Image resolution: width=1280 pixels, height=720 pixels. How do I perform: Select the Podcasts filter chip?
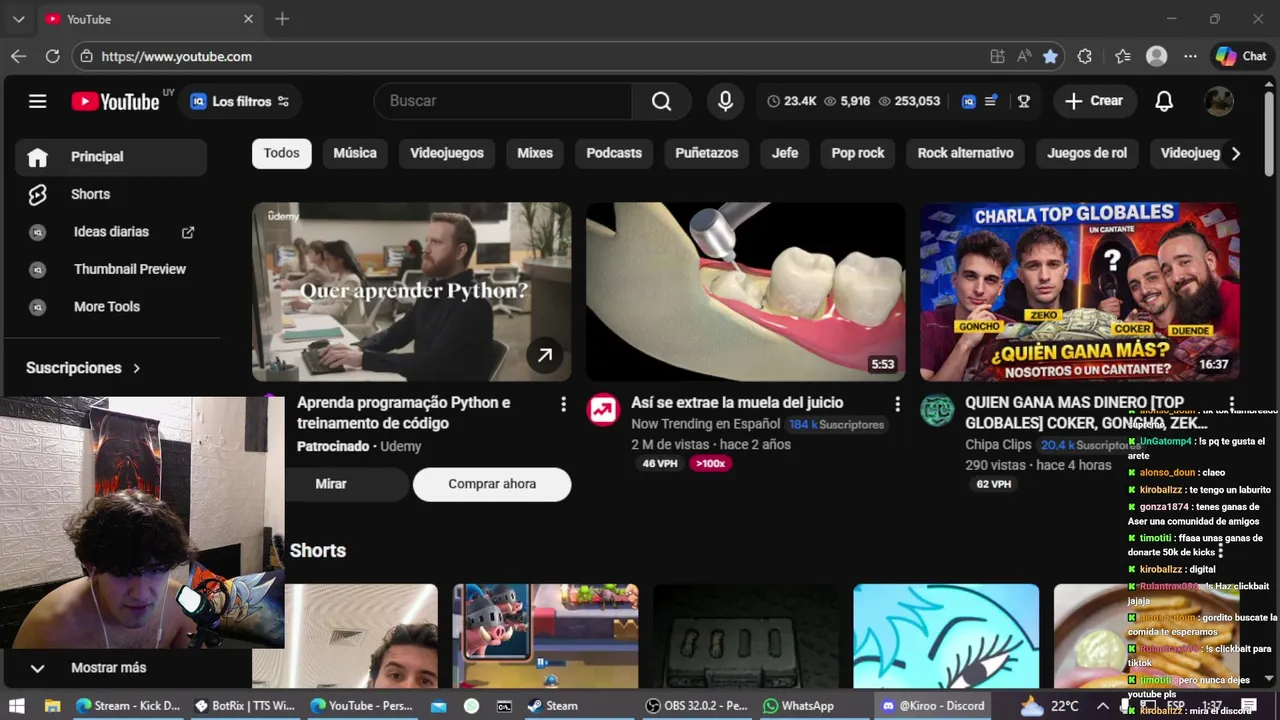click(x=614, y=153)
